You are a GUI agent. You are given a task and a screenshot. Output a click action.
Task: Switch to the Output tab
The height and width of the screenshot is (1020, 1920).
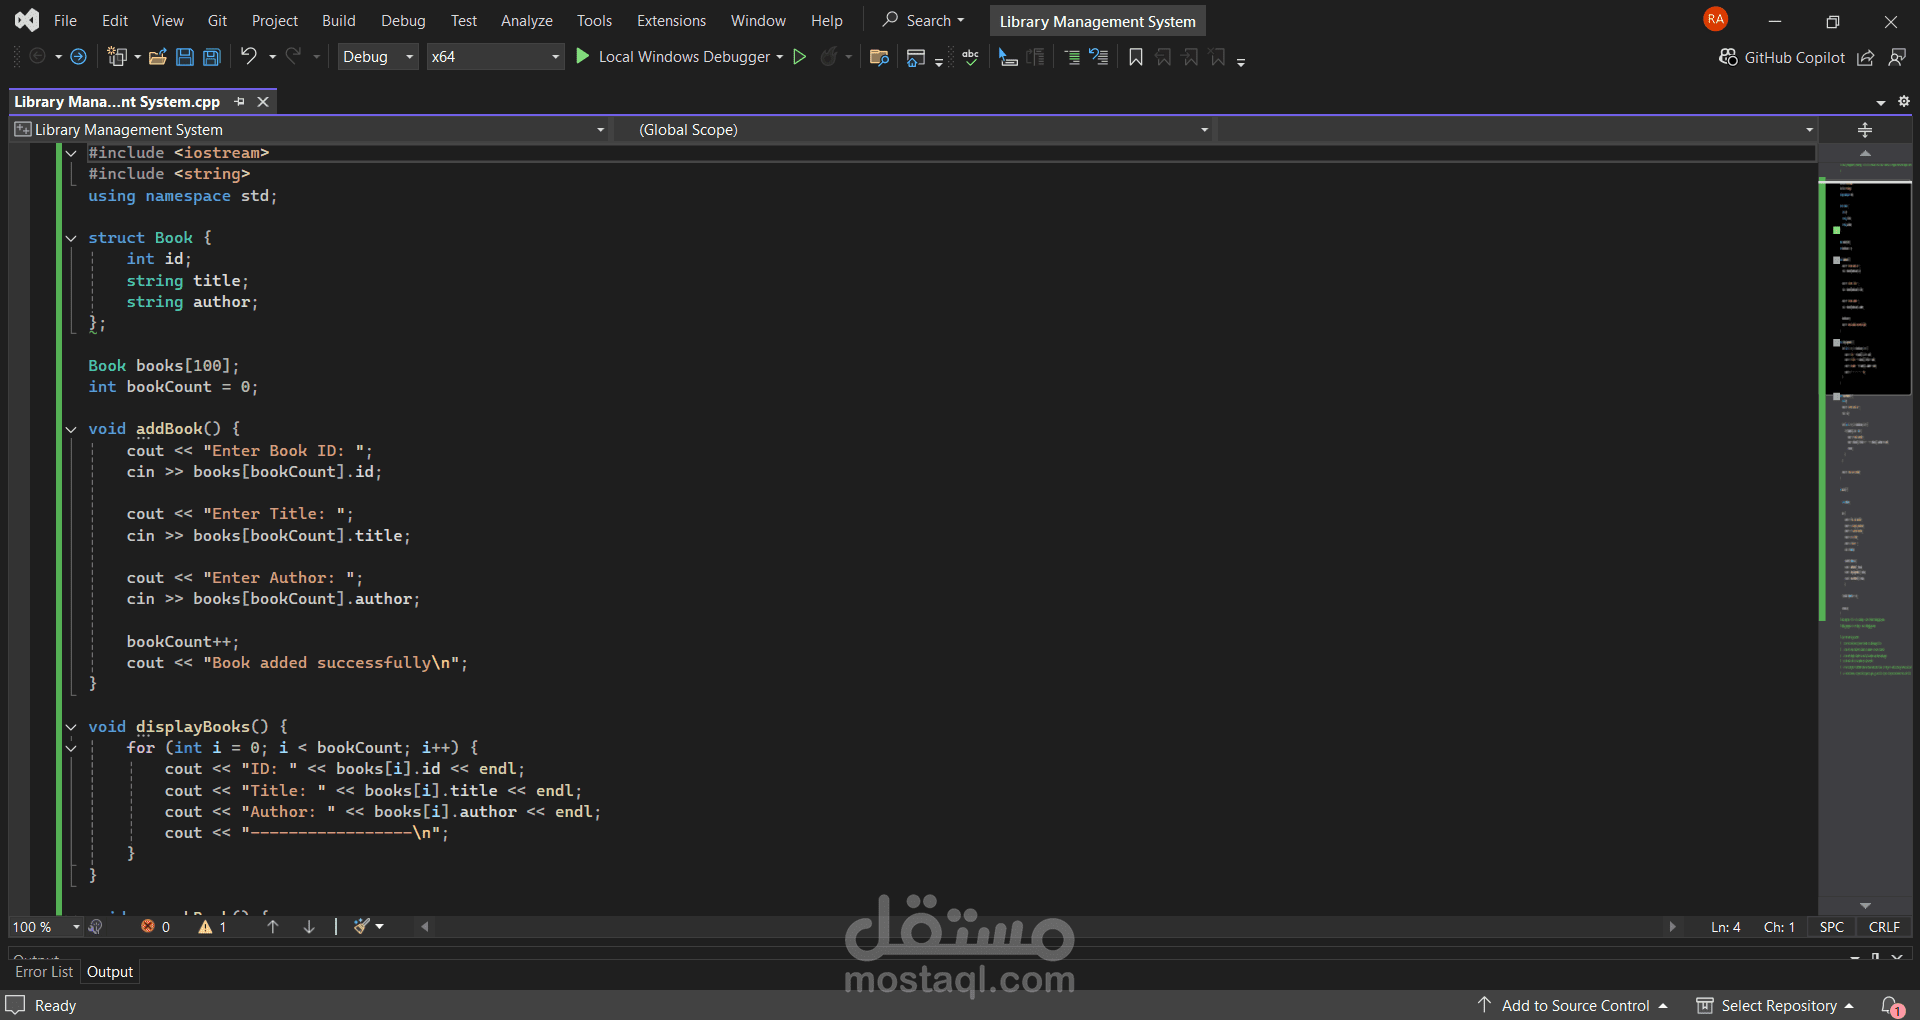coord(110,972)
